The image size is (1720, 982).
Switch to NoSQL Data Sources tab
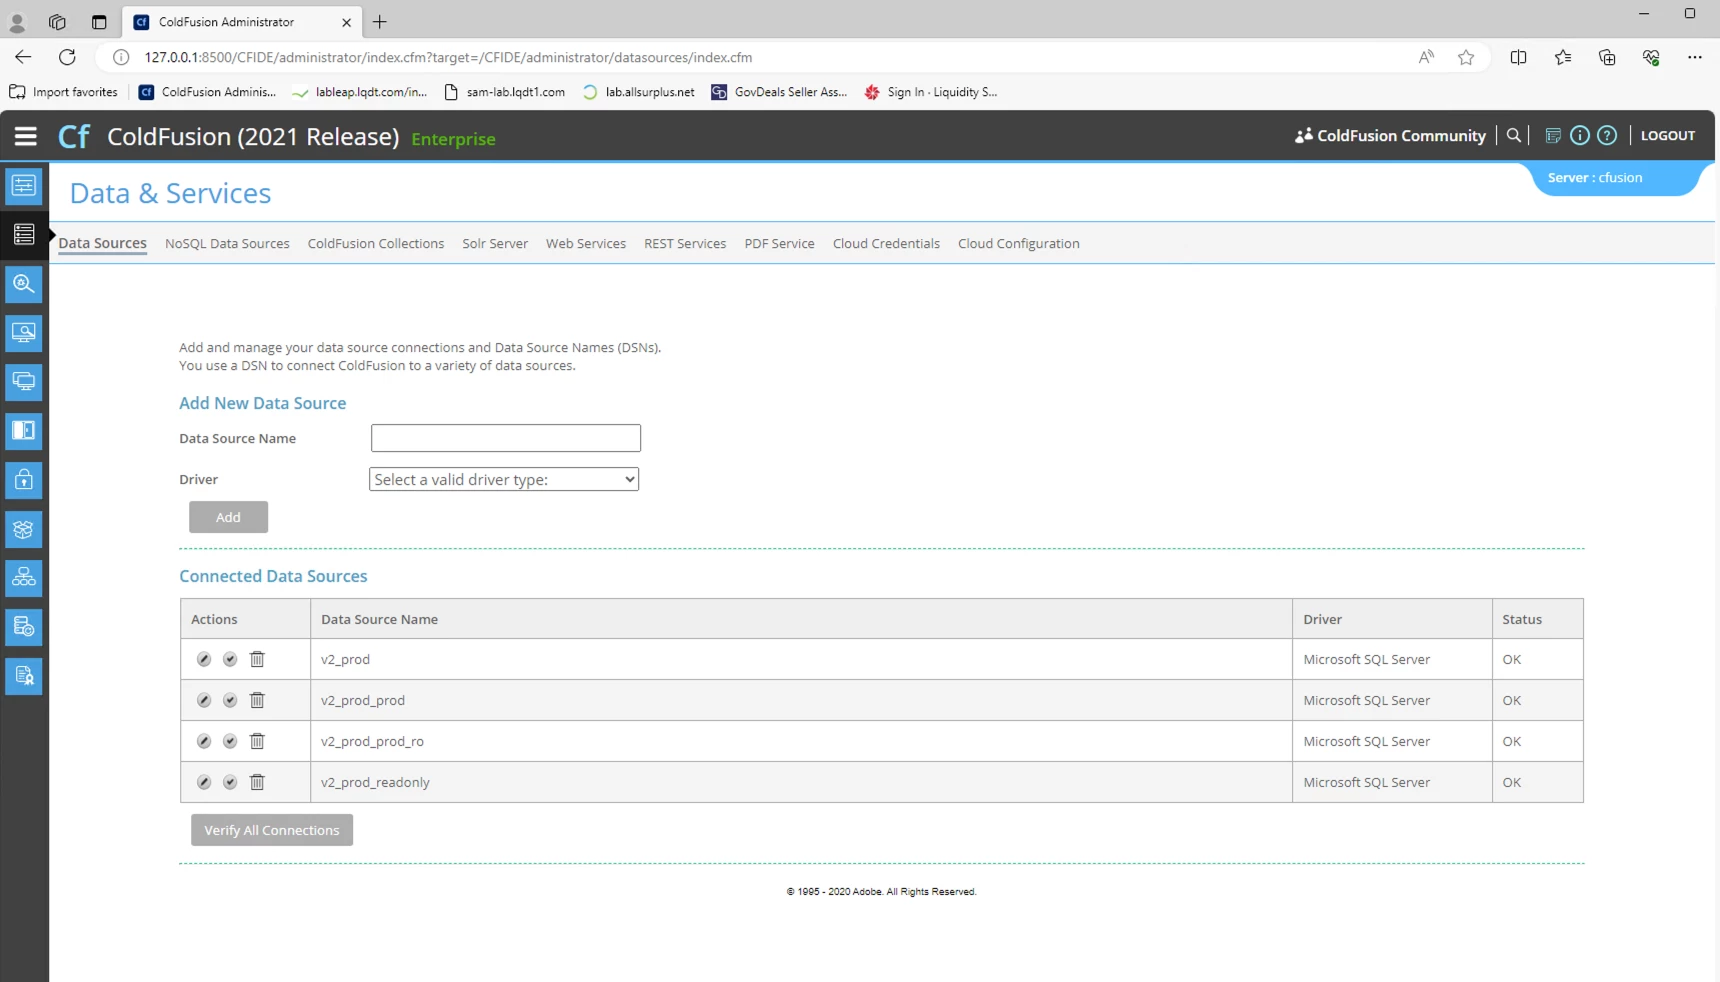tap(227, 243)
